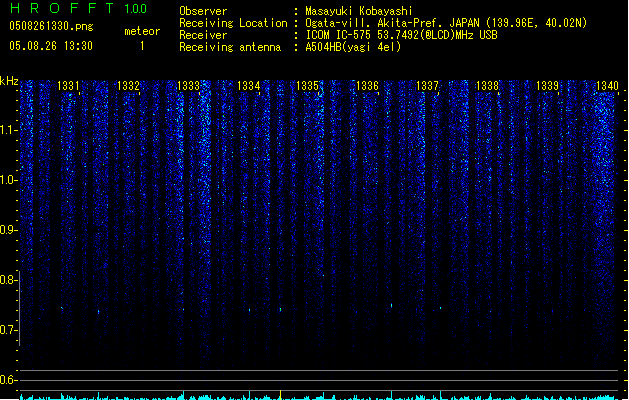
Task: Click the A504HB(yagi 4el) antenna text
Action: point(353,47)
